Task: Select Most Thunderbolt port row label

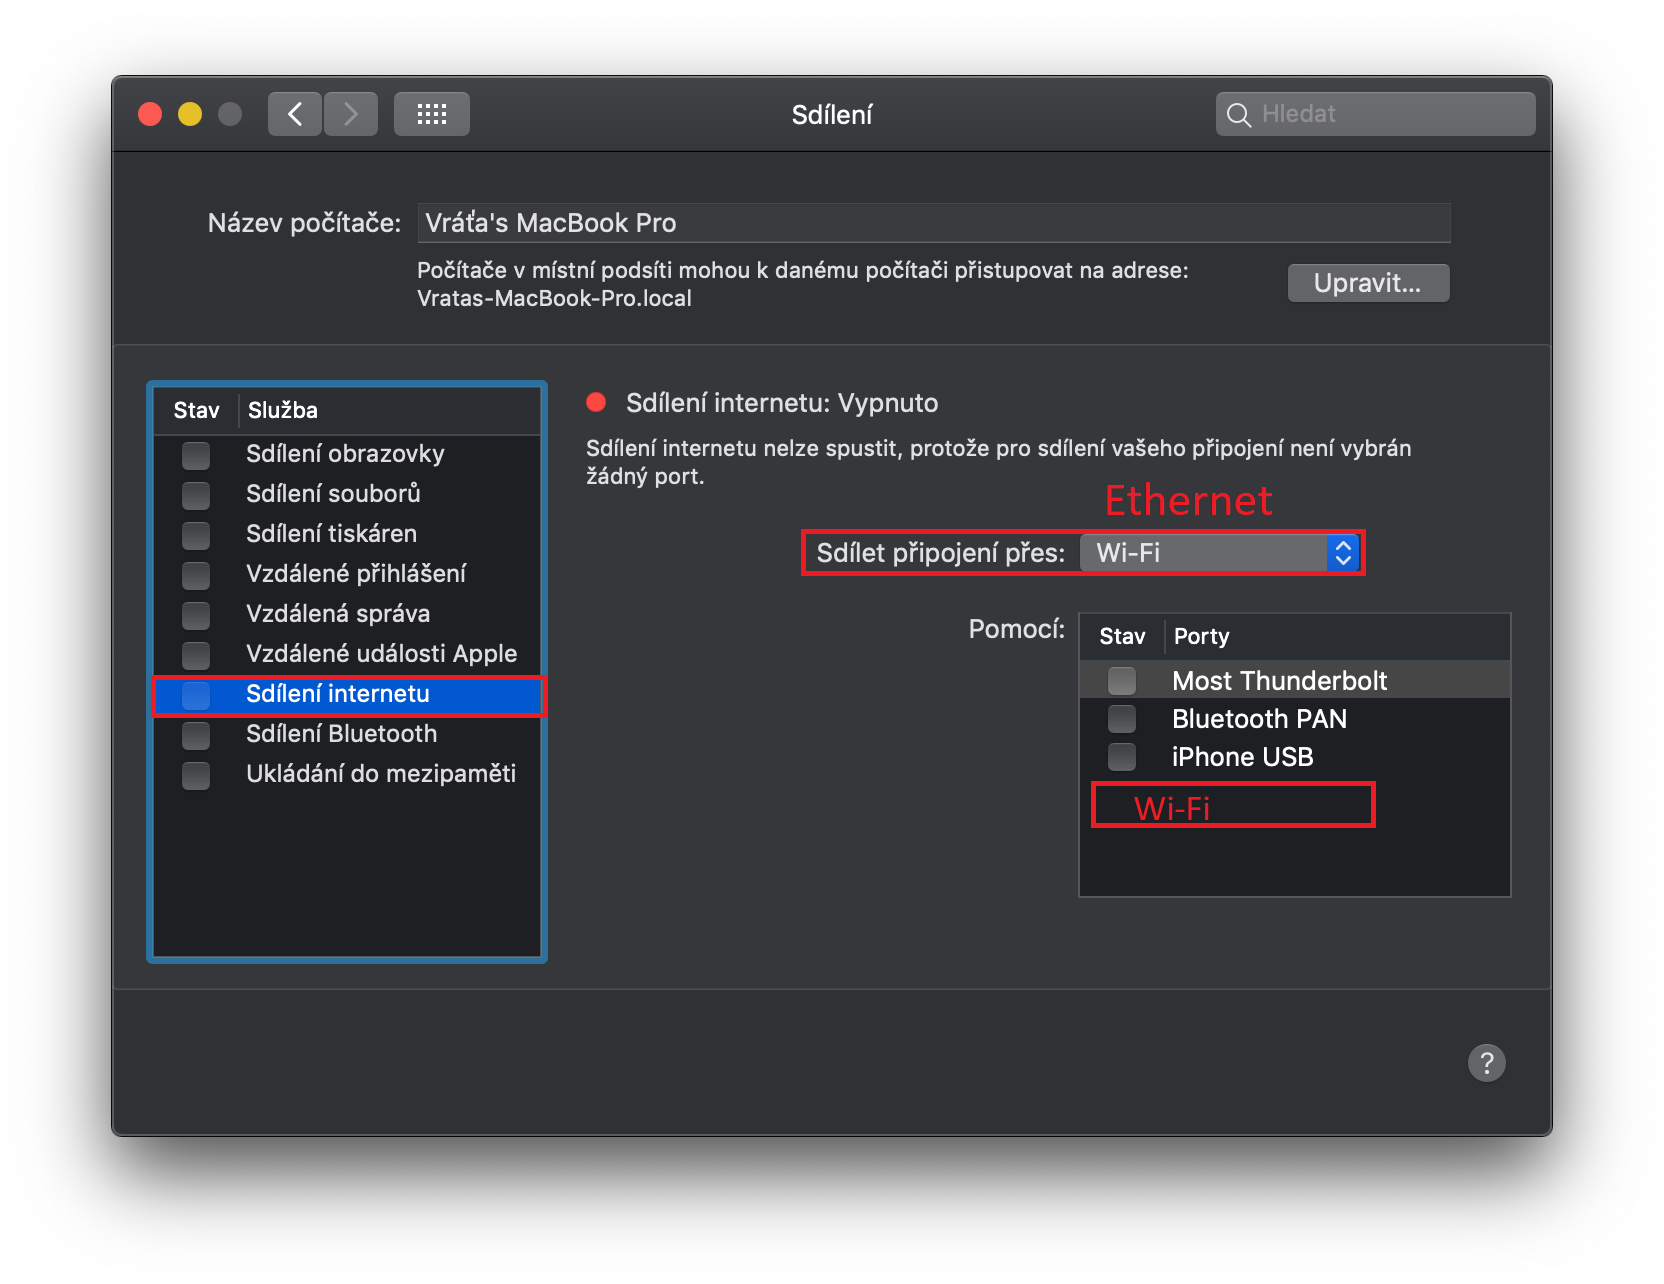Action: pyautogui.click(x=1279, y=681)
